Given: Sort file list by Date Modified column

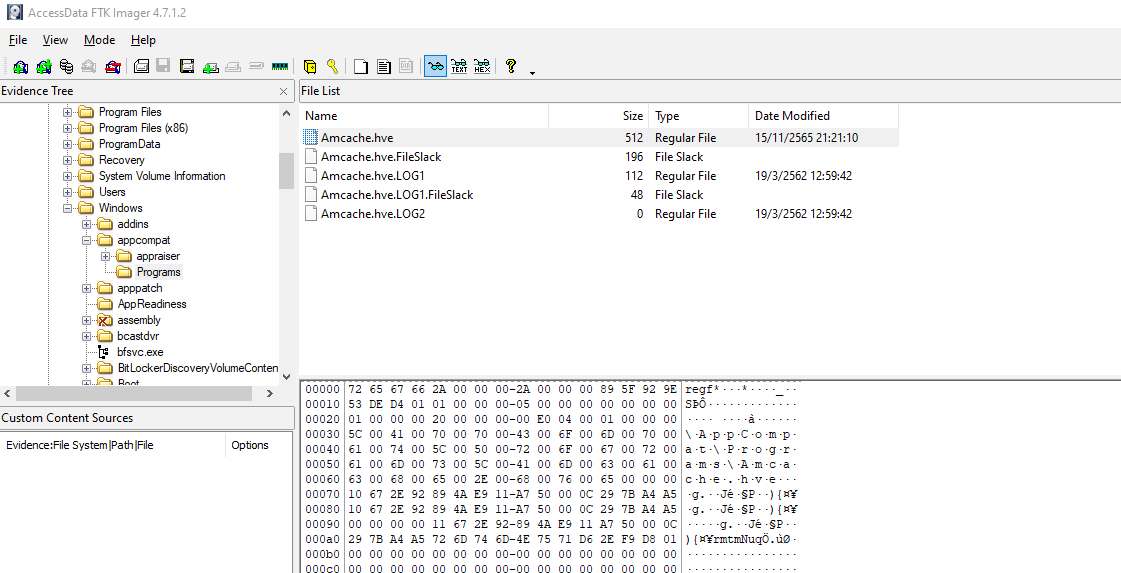Looking at the screenshot, I should click(x=824, y=116).
